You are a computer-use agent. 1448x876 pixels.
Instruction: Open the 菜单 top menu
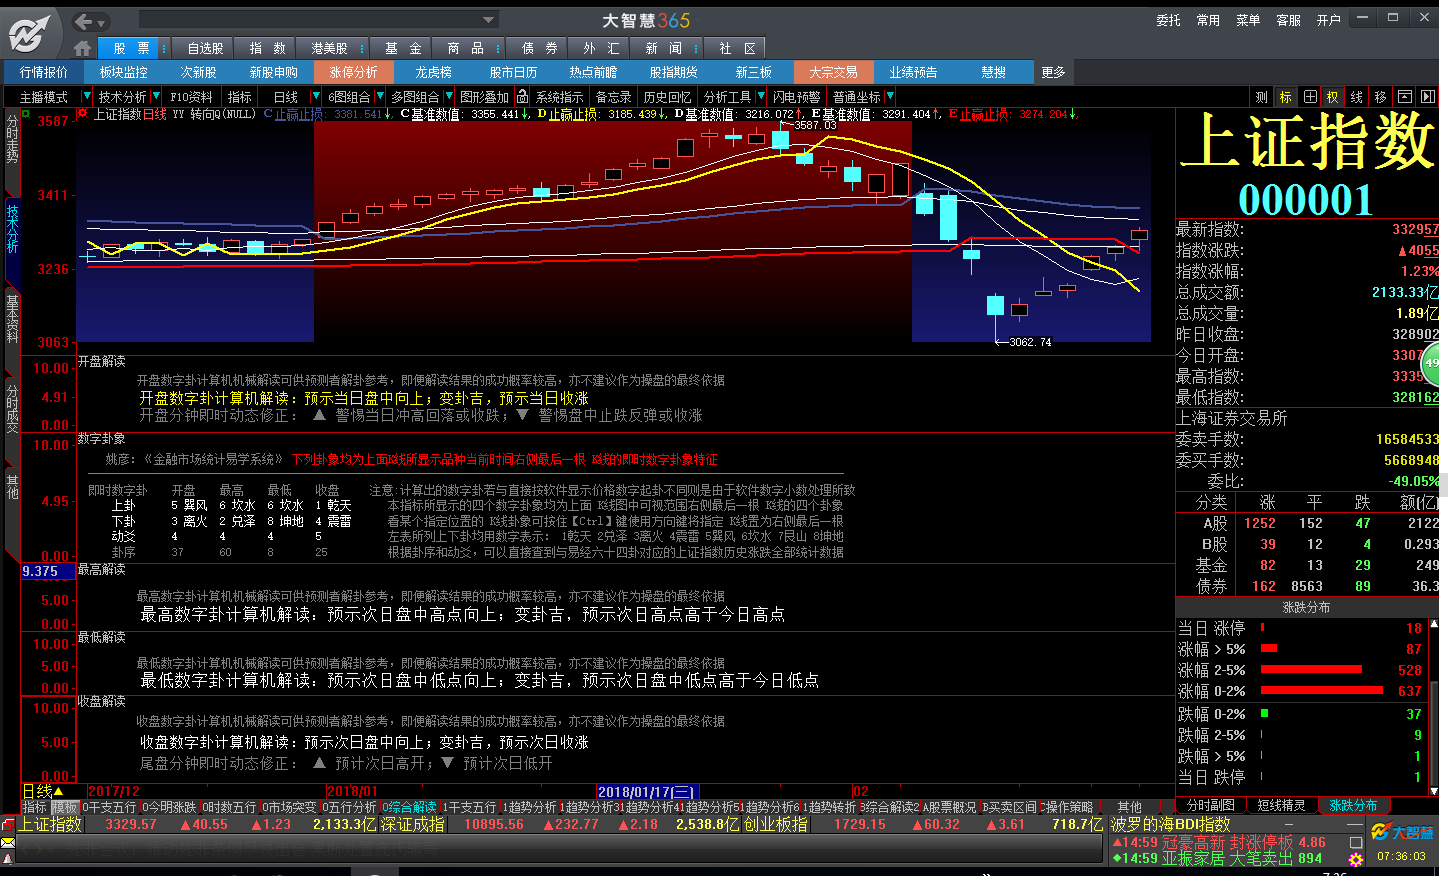(x=1248, y=20)
